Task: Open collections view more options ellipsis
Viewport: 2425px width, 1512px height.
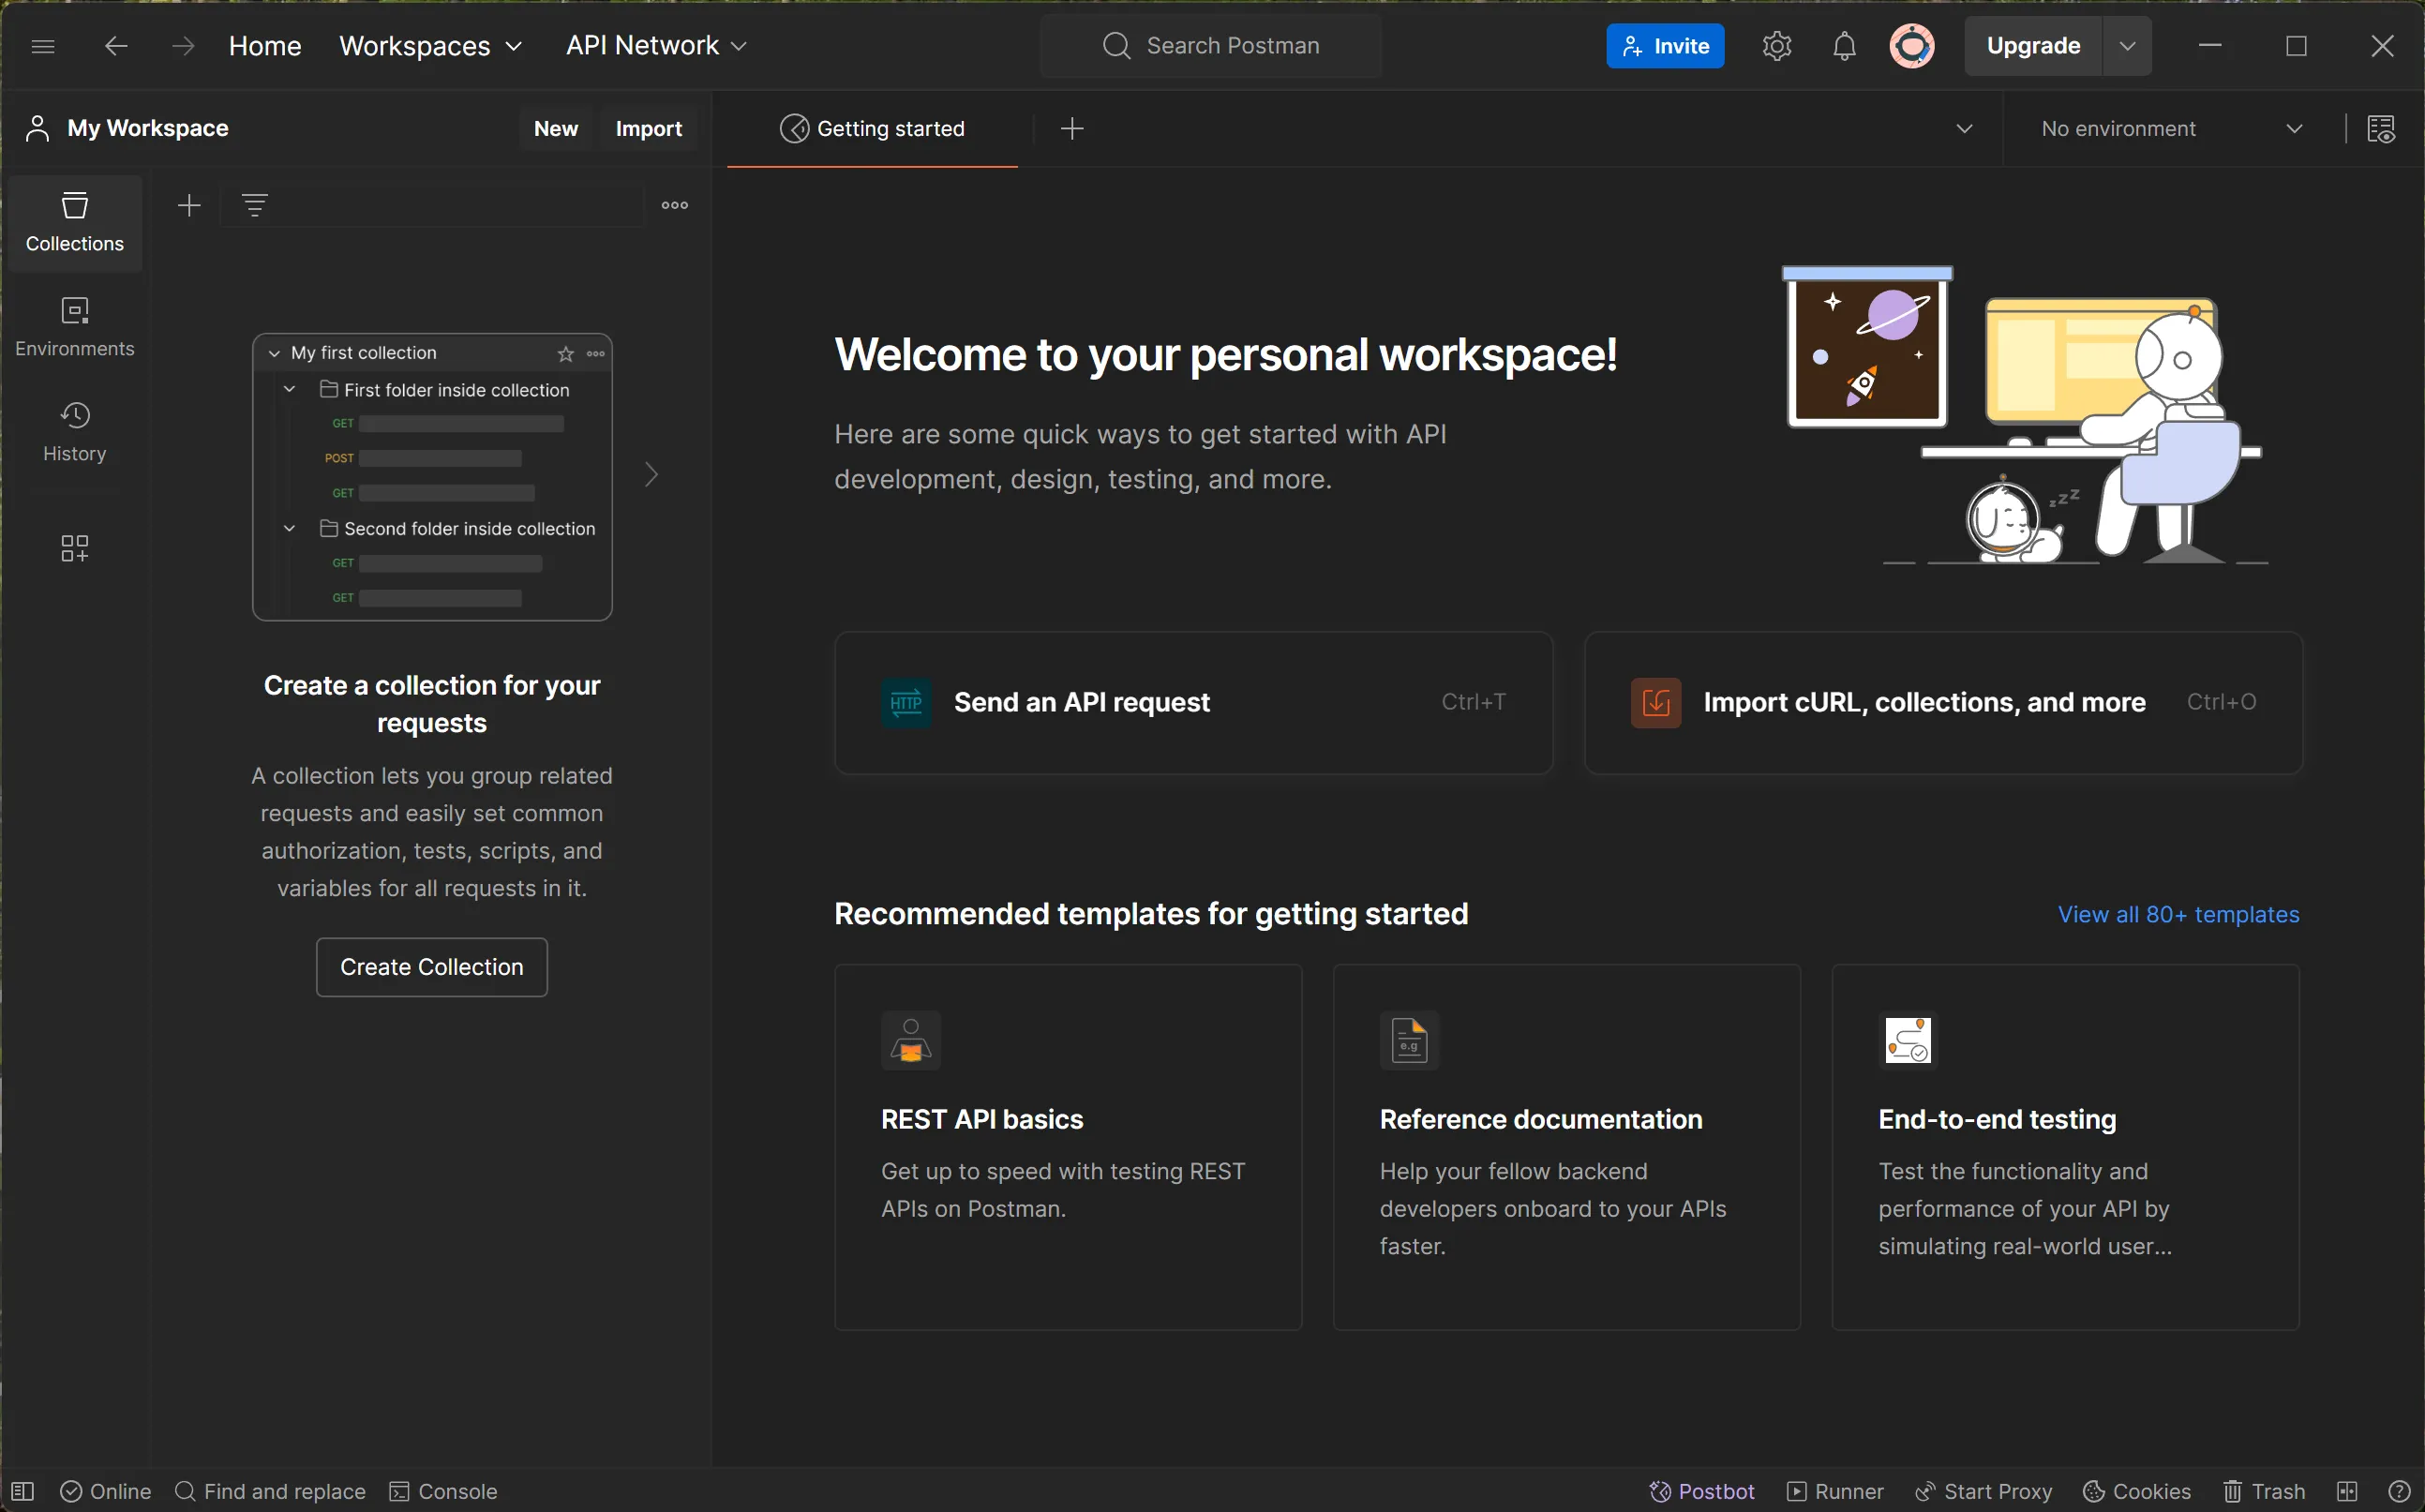Action: (675, 205)
